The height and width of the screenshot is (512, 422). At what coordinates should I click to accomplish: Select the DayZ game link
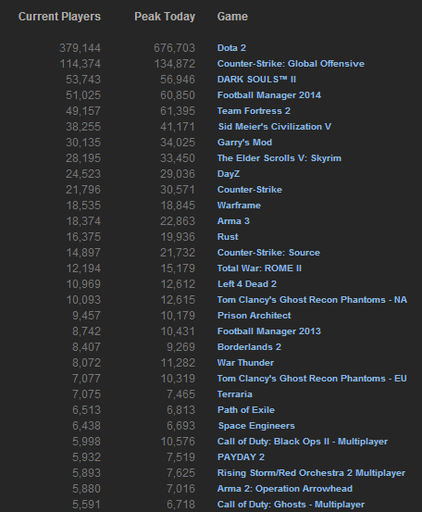click(228, 174)
